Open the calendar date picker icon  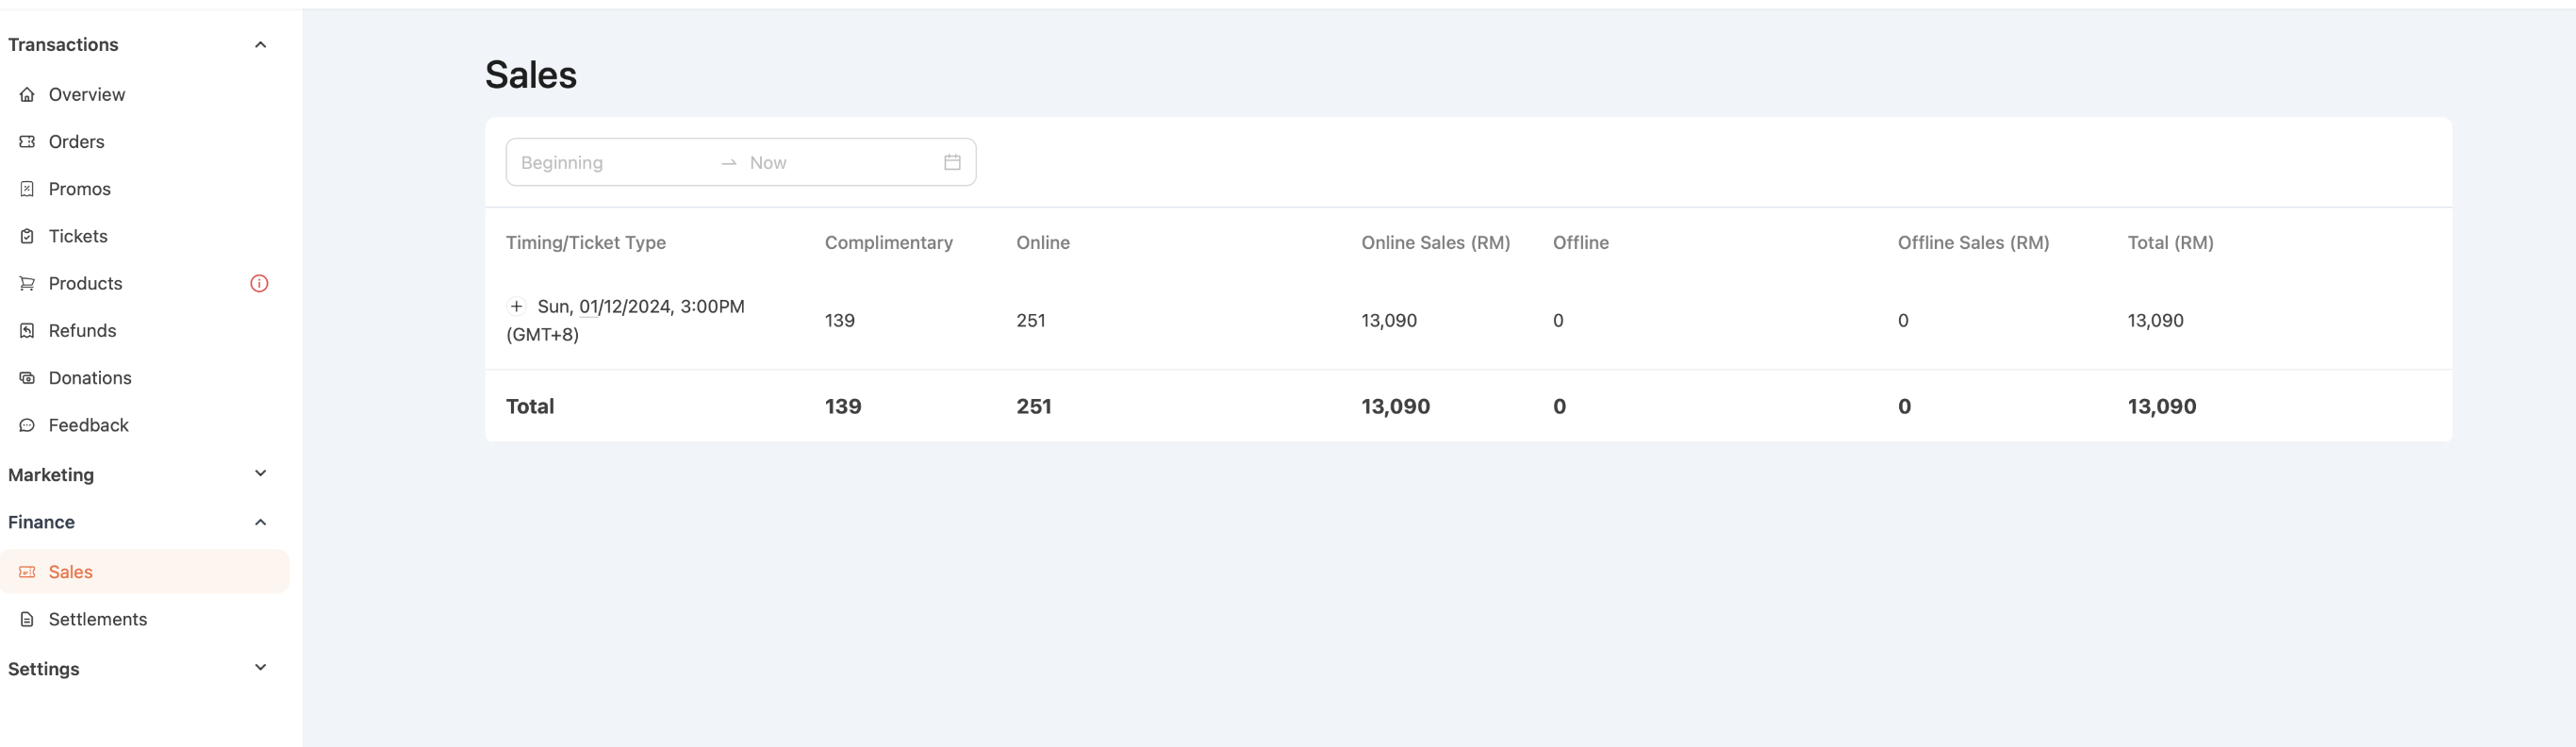pos(951,162)
